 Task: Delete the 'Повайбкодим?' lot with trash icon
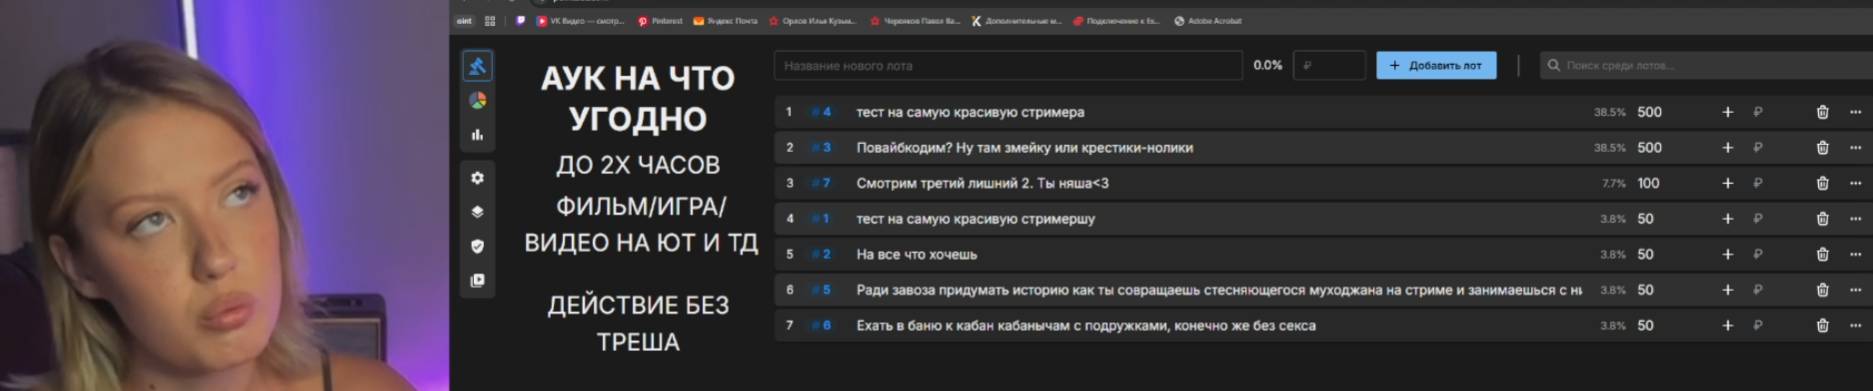coord(1822,148)
